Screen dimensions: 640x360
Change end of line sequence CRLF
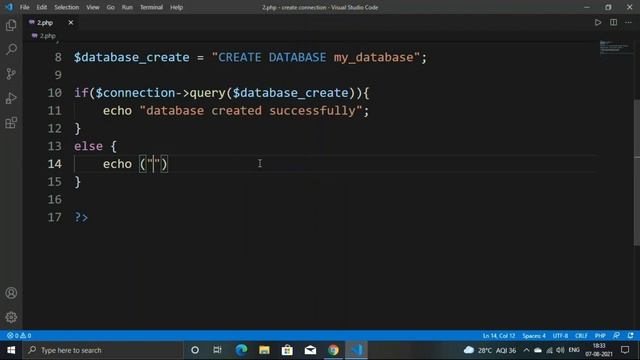click(x=581, y=336)
